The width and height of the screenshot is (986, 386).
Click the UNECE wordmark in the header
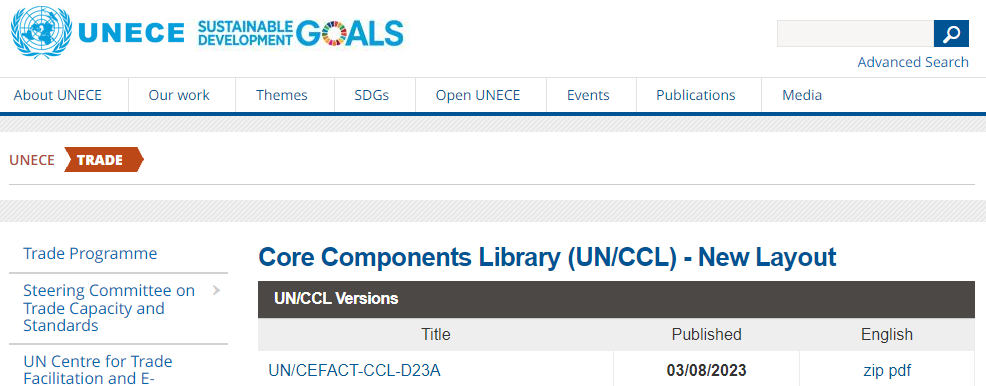131,33
